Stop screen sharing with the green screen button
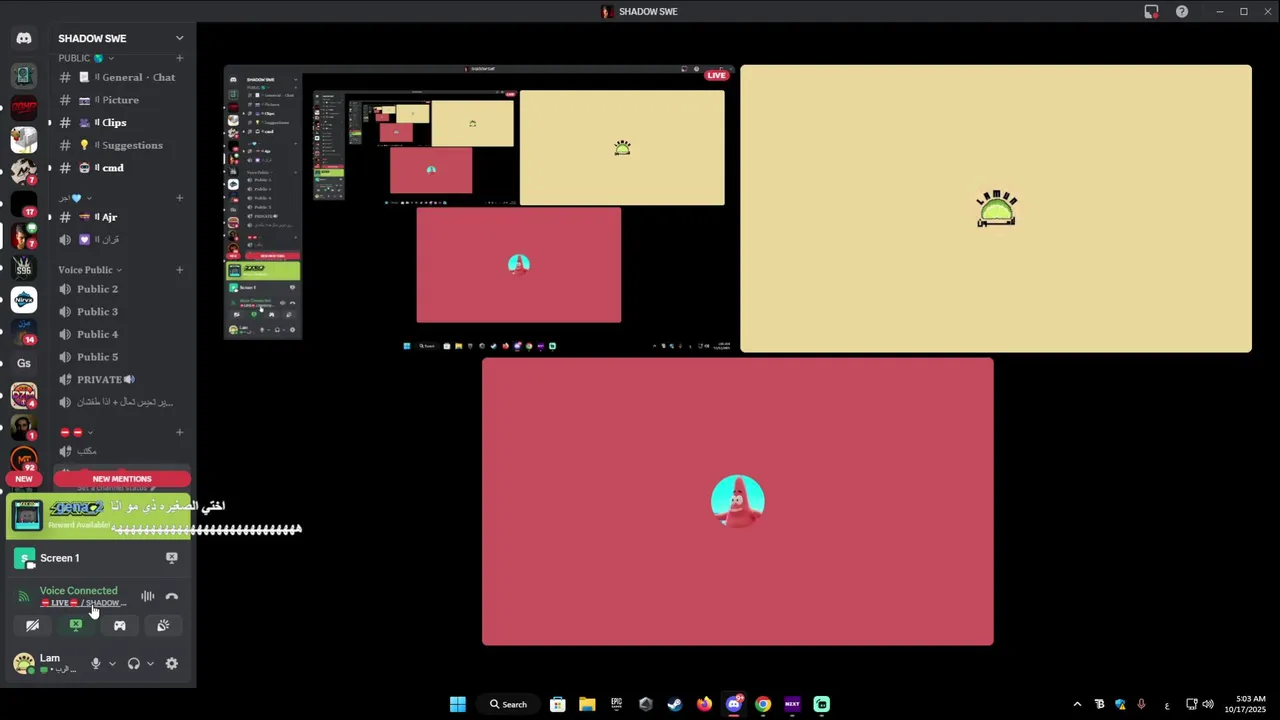Viewport: 1280px width, 720px height. tap(76, 625)
